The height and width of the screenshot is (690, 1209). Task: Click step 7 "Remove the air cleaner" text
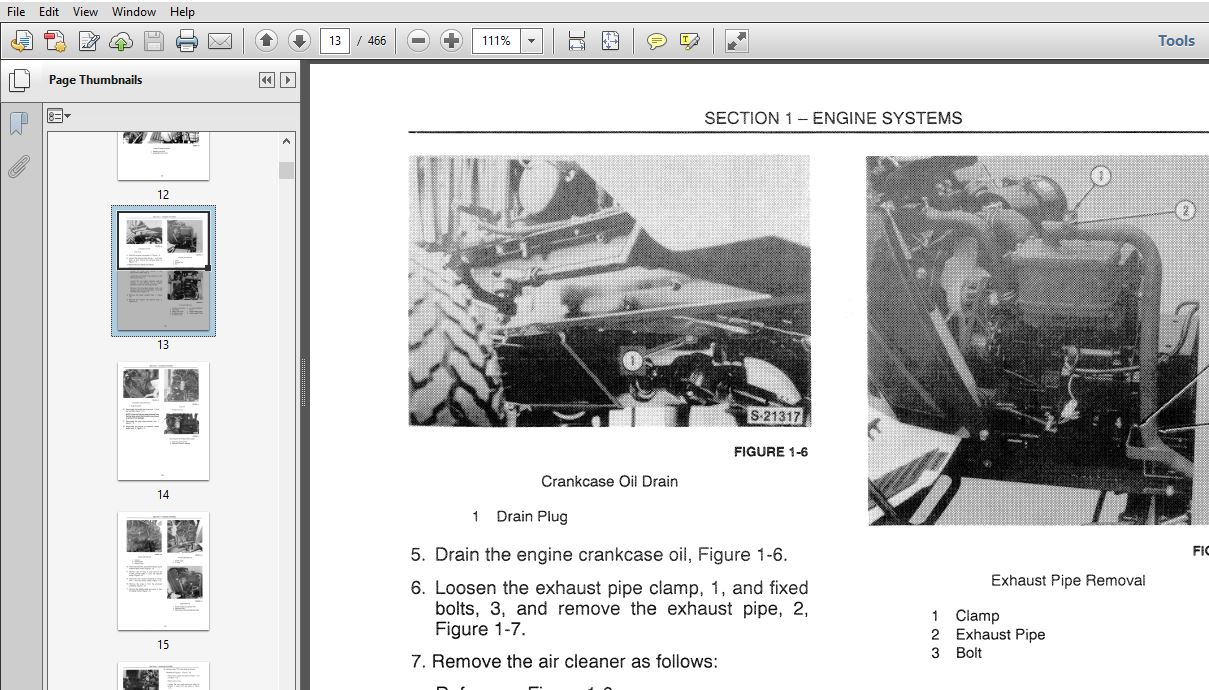coord(564,662)
